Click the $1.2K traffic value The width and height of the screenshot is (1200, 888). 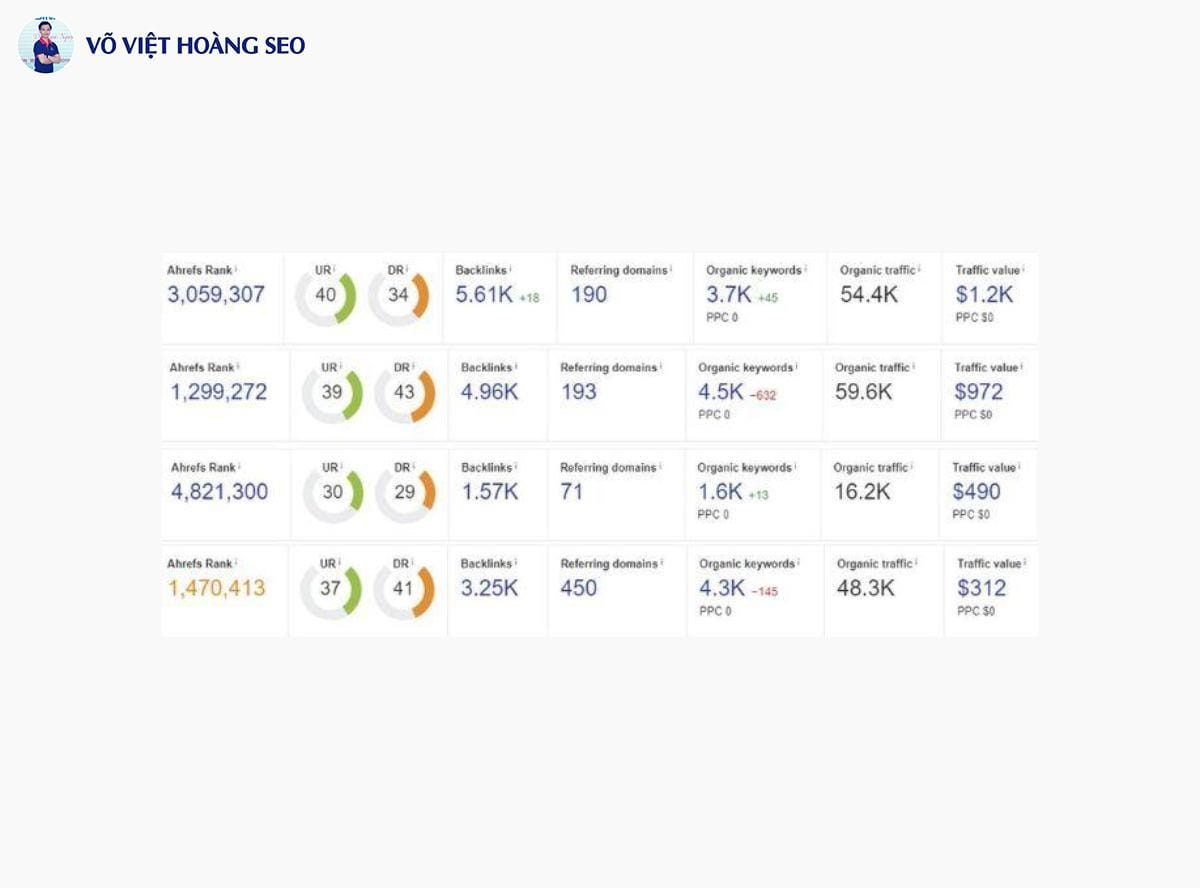tap(984, 295)
